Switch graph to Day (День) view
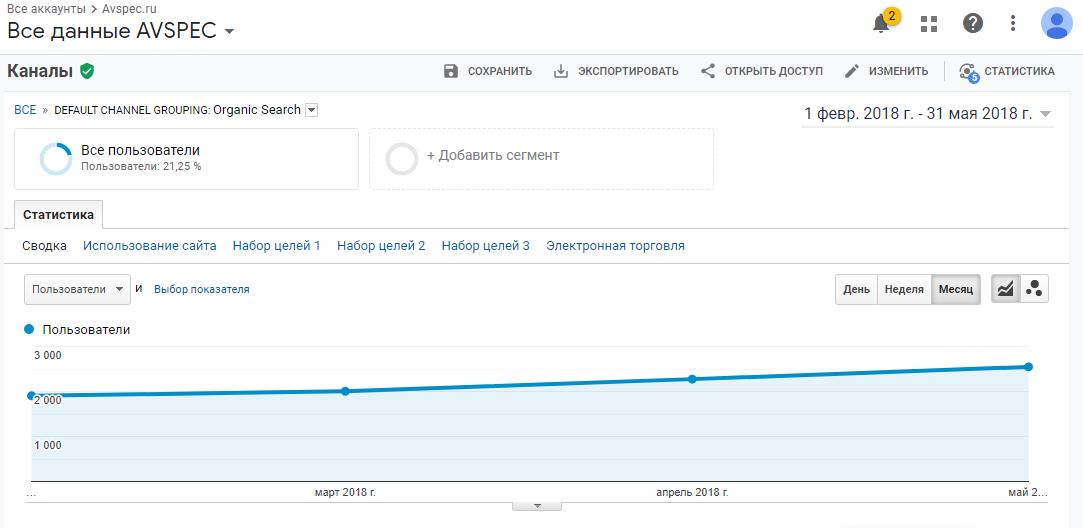The height and width of the screenshot is (528, 1083). click(856, 289)
